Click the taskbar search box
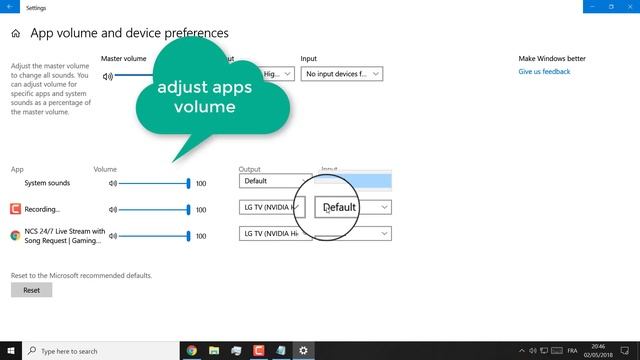 click(101, 351)
